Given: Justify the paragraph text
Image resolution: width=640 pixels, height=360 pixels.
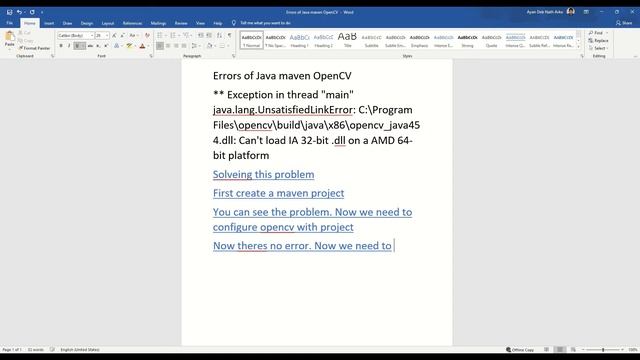Looking at the screenshot, I should point(184,46).
